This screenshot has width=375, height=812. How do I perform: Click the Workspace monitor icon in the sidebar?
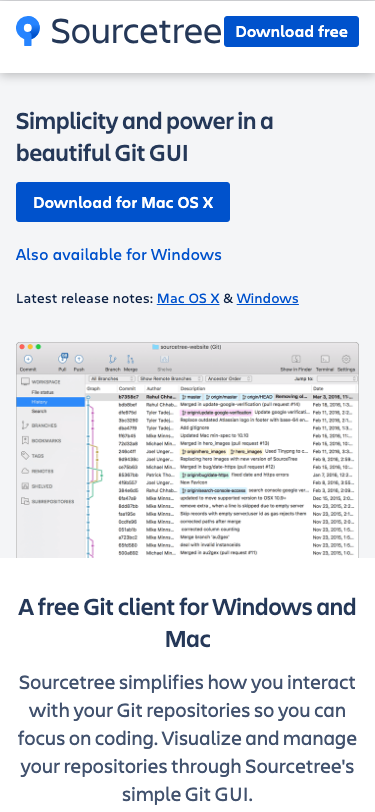point(25,382)
